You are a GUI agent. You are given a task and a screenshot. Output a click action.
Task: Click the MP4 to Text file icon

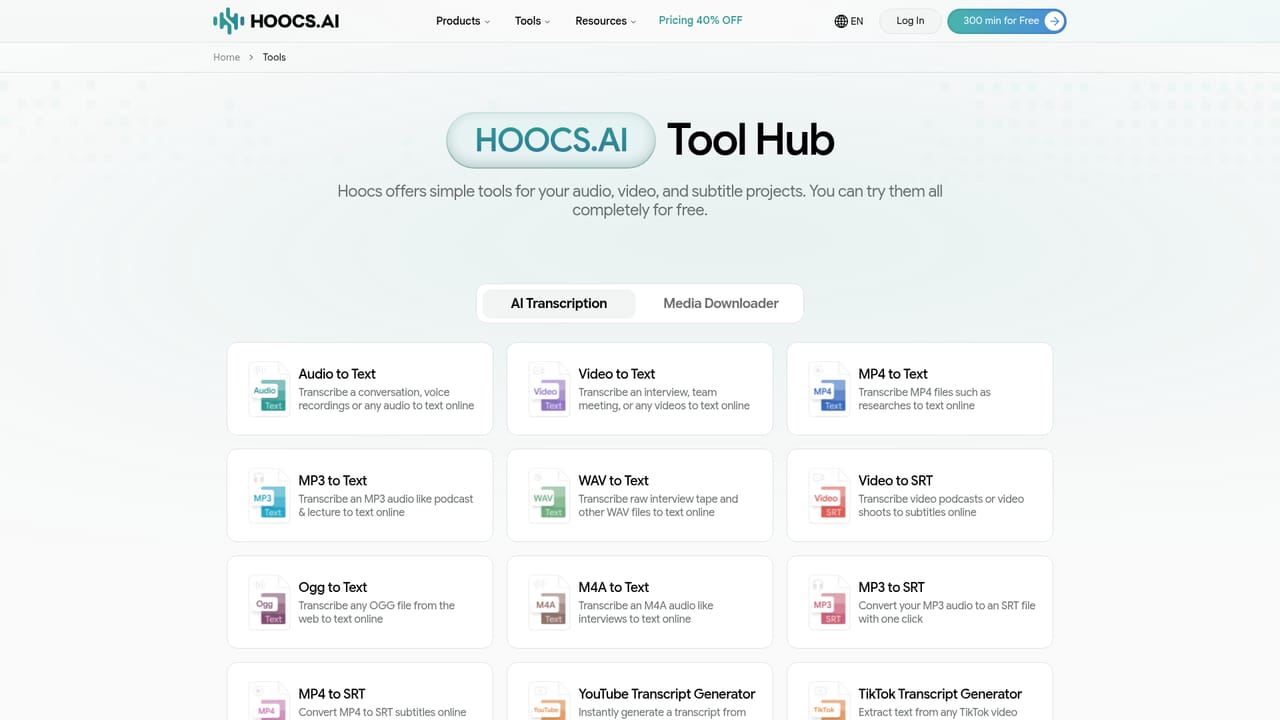click(x=827, y=389)
